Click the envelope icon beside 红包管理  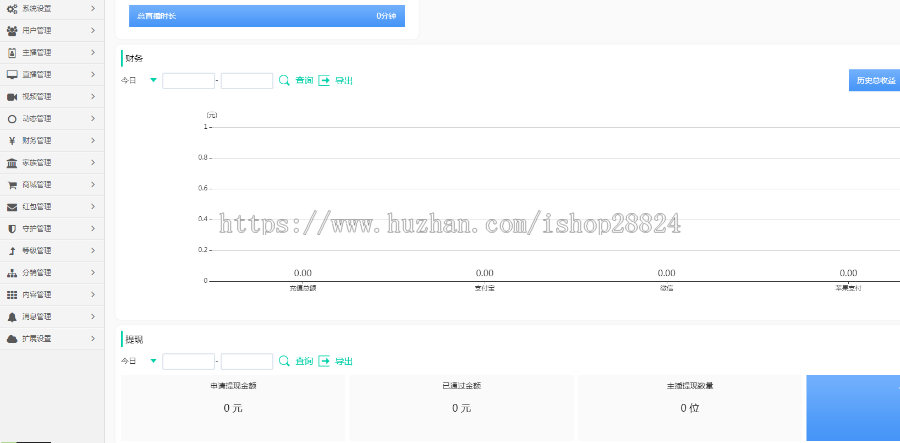[12, 206]
